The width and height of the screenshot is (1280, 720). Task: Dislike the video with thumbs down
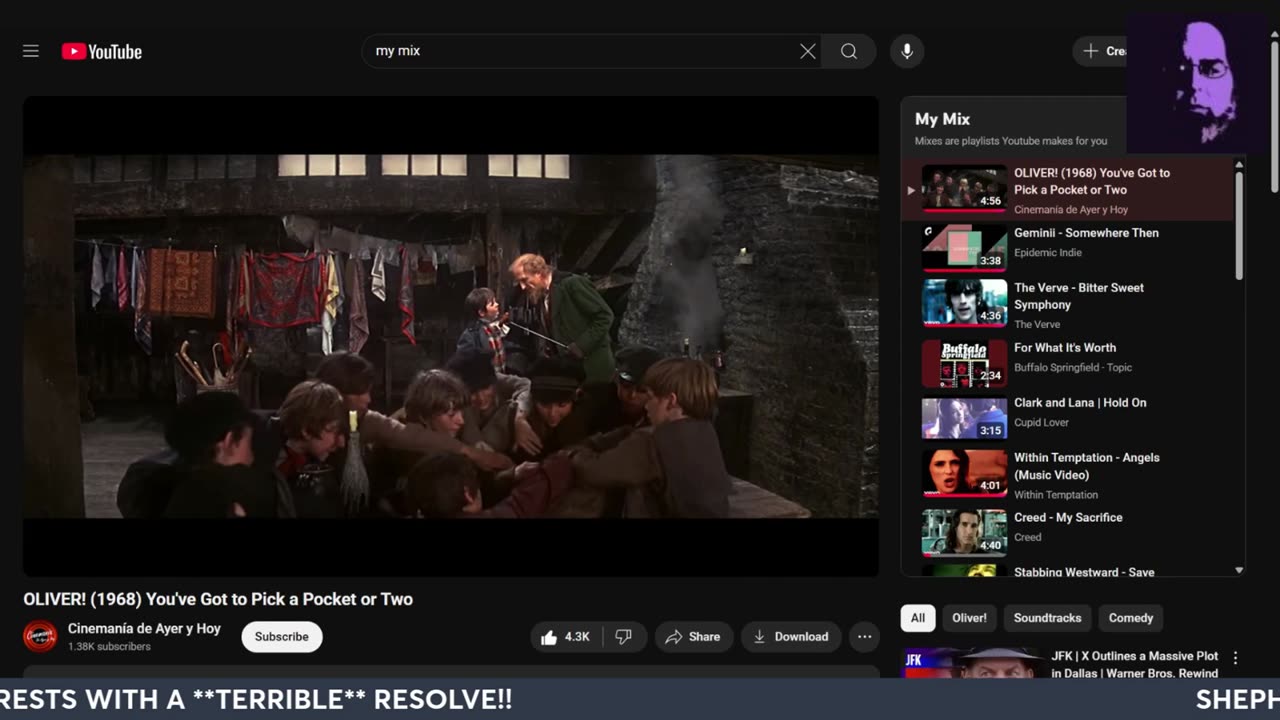tap(624, 636)
